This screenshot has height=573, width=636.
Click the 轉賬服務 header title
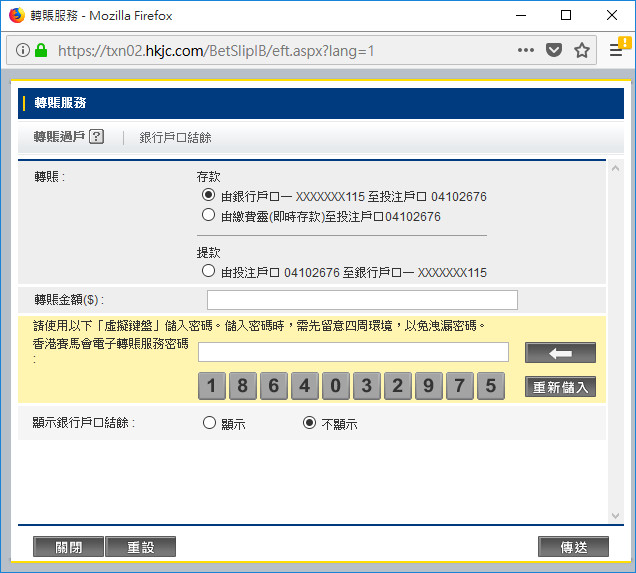coord(60,103)
